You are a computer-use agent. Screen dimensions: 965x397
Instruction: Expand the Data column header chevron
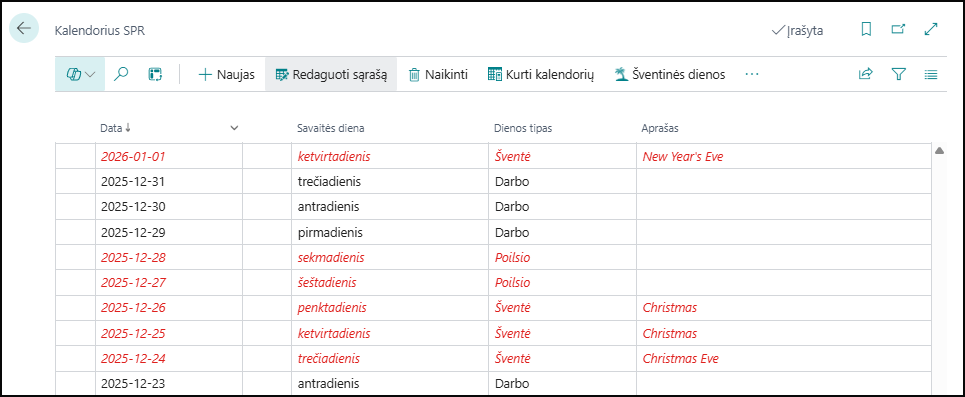(x=234, y=128)
